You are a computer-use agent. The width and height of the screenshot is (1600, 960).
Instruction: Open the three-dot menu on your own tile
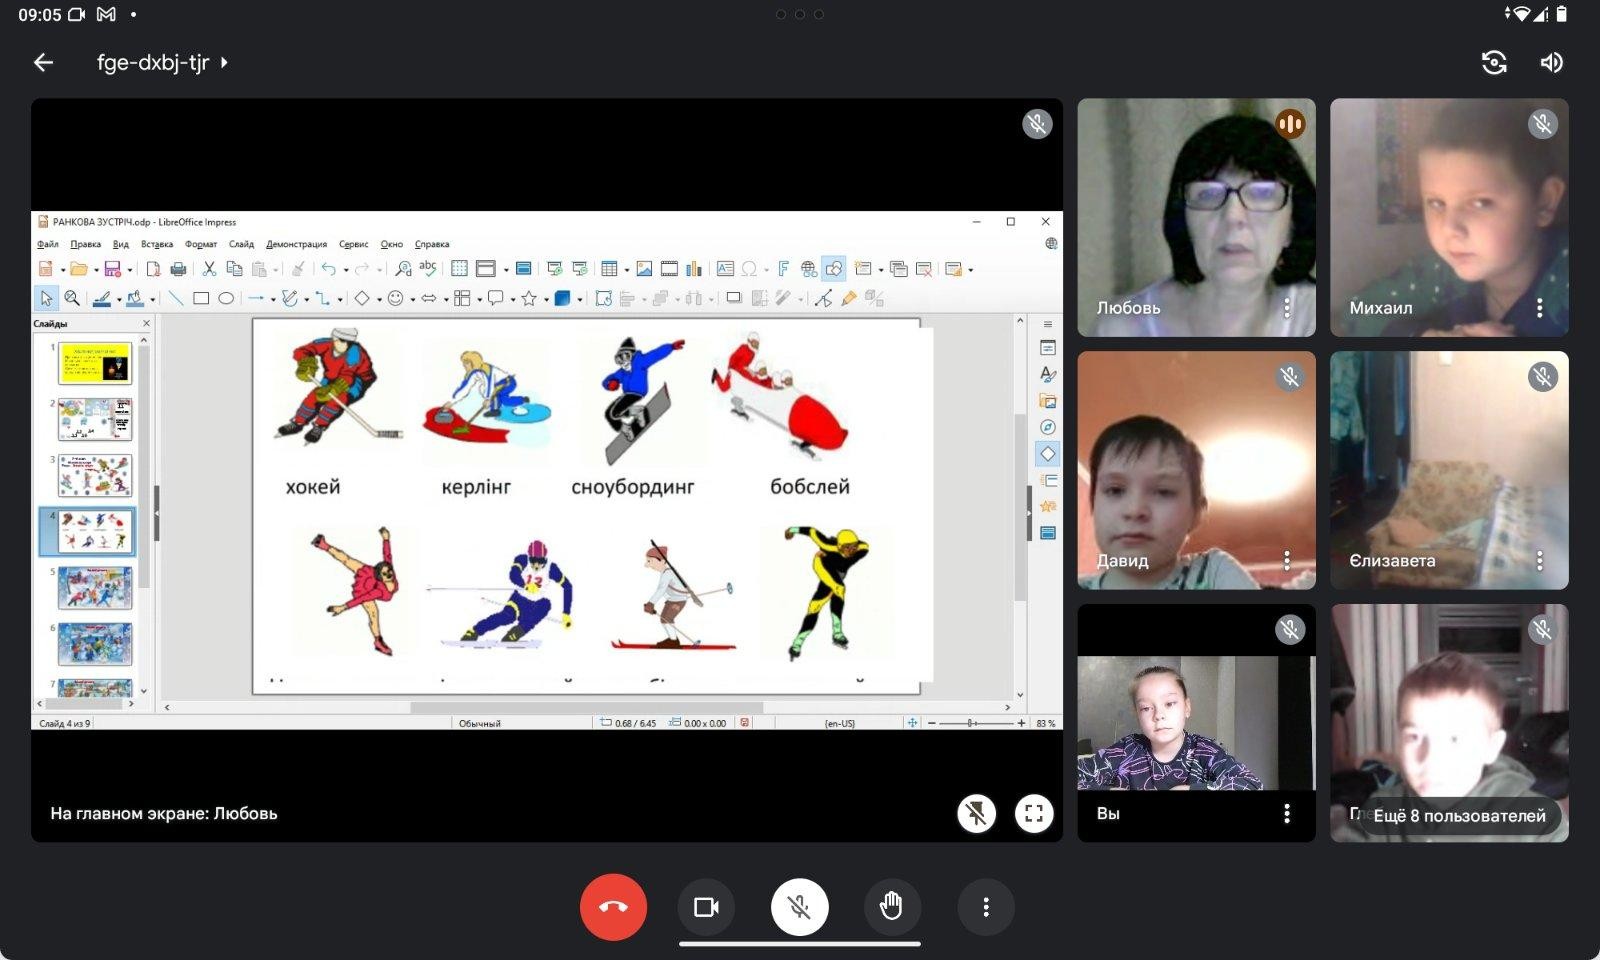1287,813
